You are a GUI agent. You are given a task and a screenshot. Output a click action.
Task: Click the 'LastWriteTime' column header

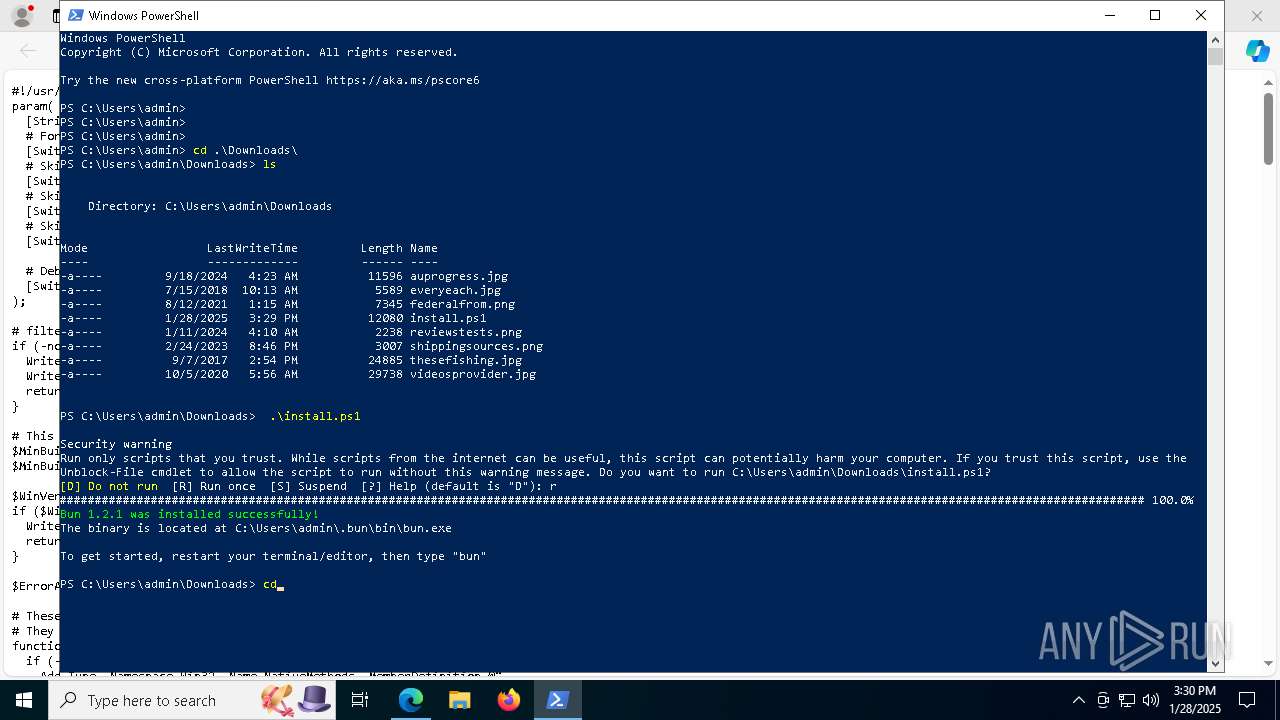tap(252, 248)
